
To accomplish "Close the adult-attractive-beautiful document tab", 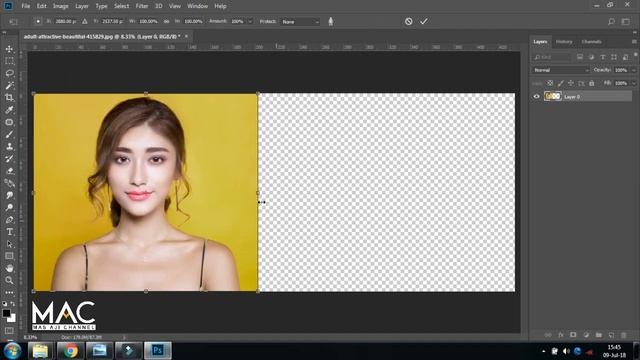I will 187,36.
